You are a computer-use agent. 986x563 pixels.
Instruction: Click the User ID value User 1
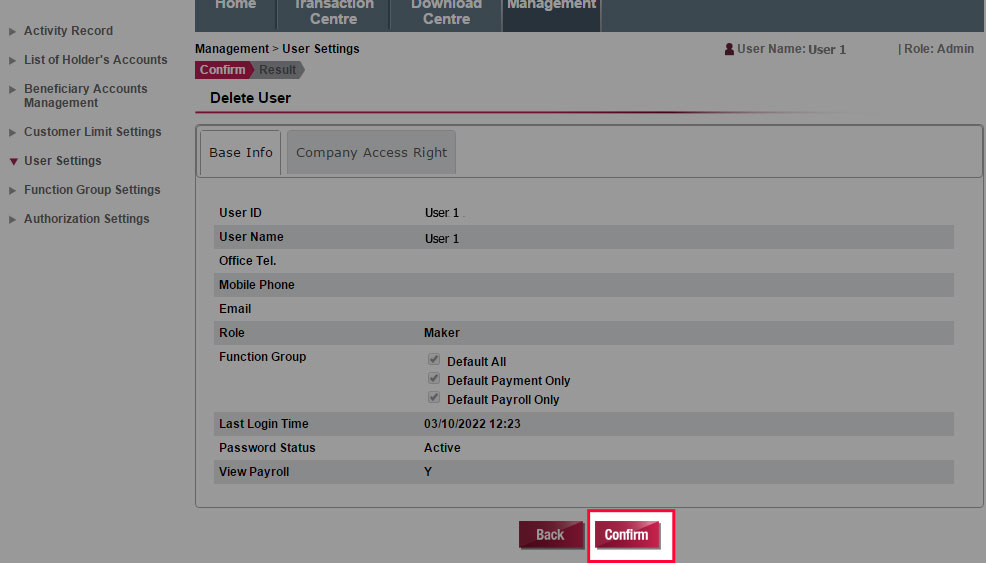(x=442, y=213)
